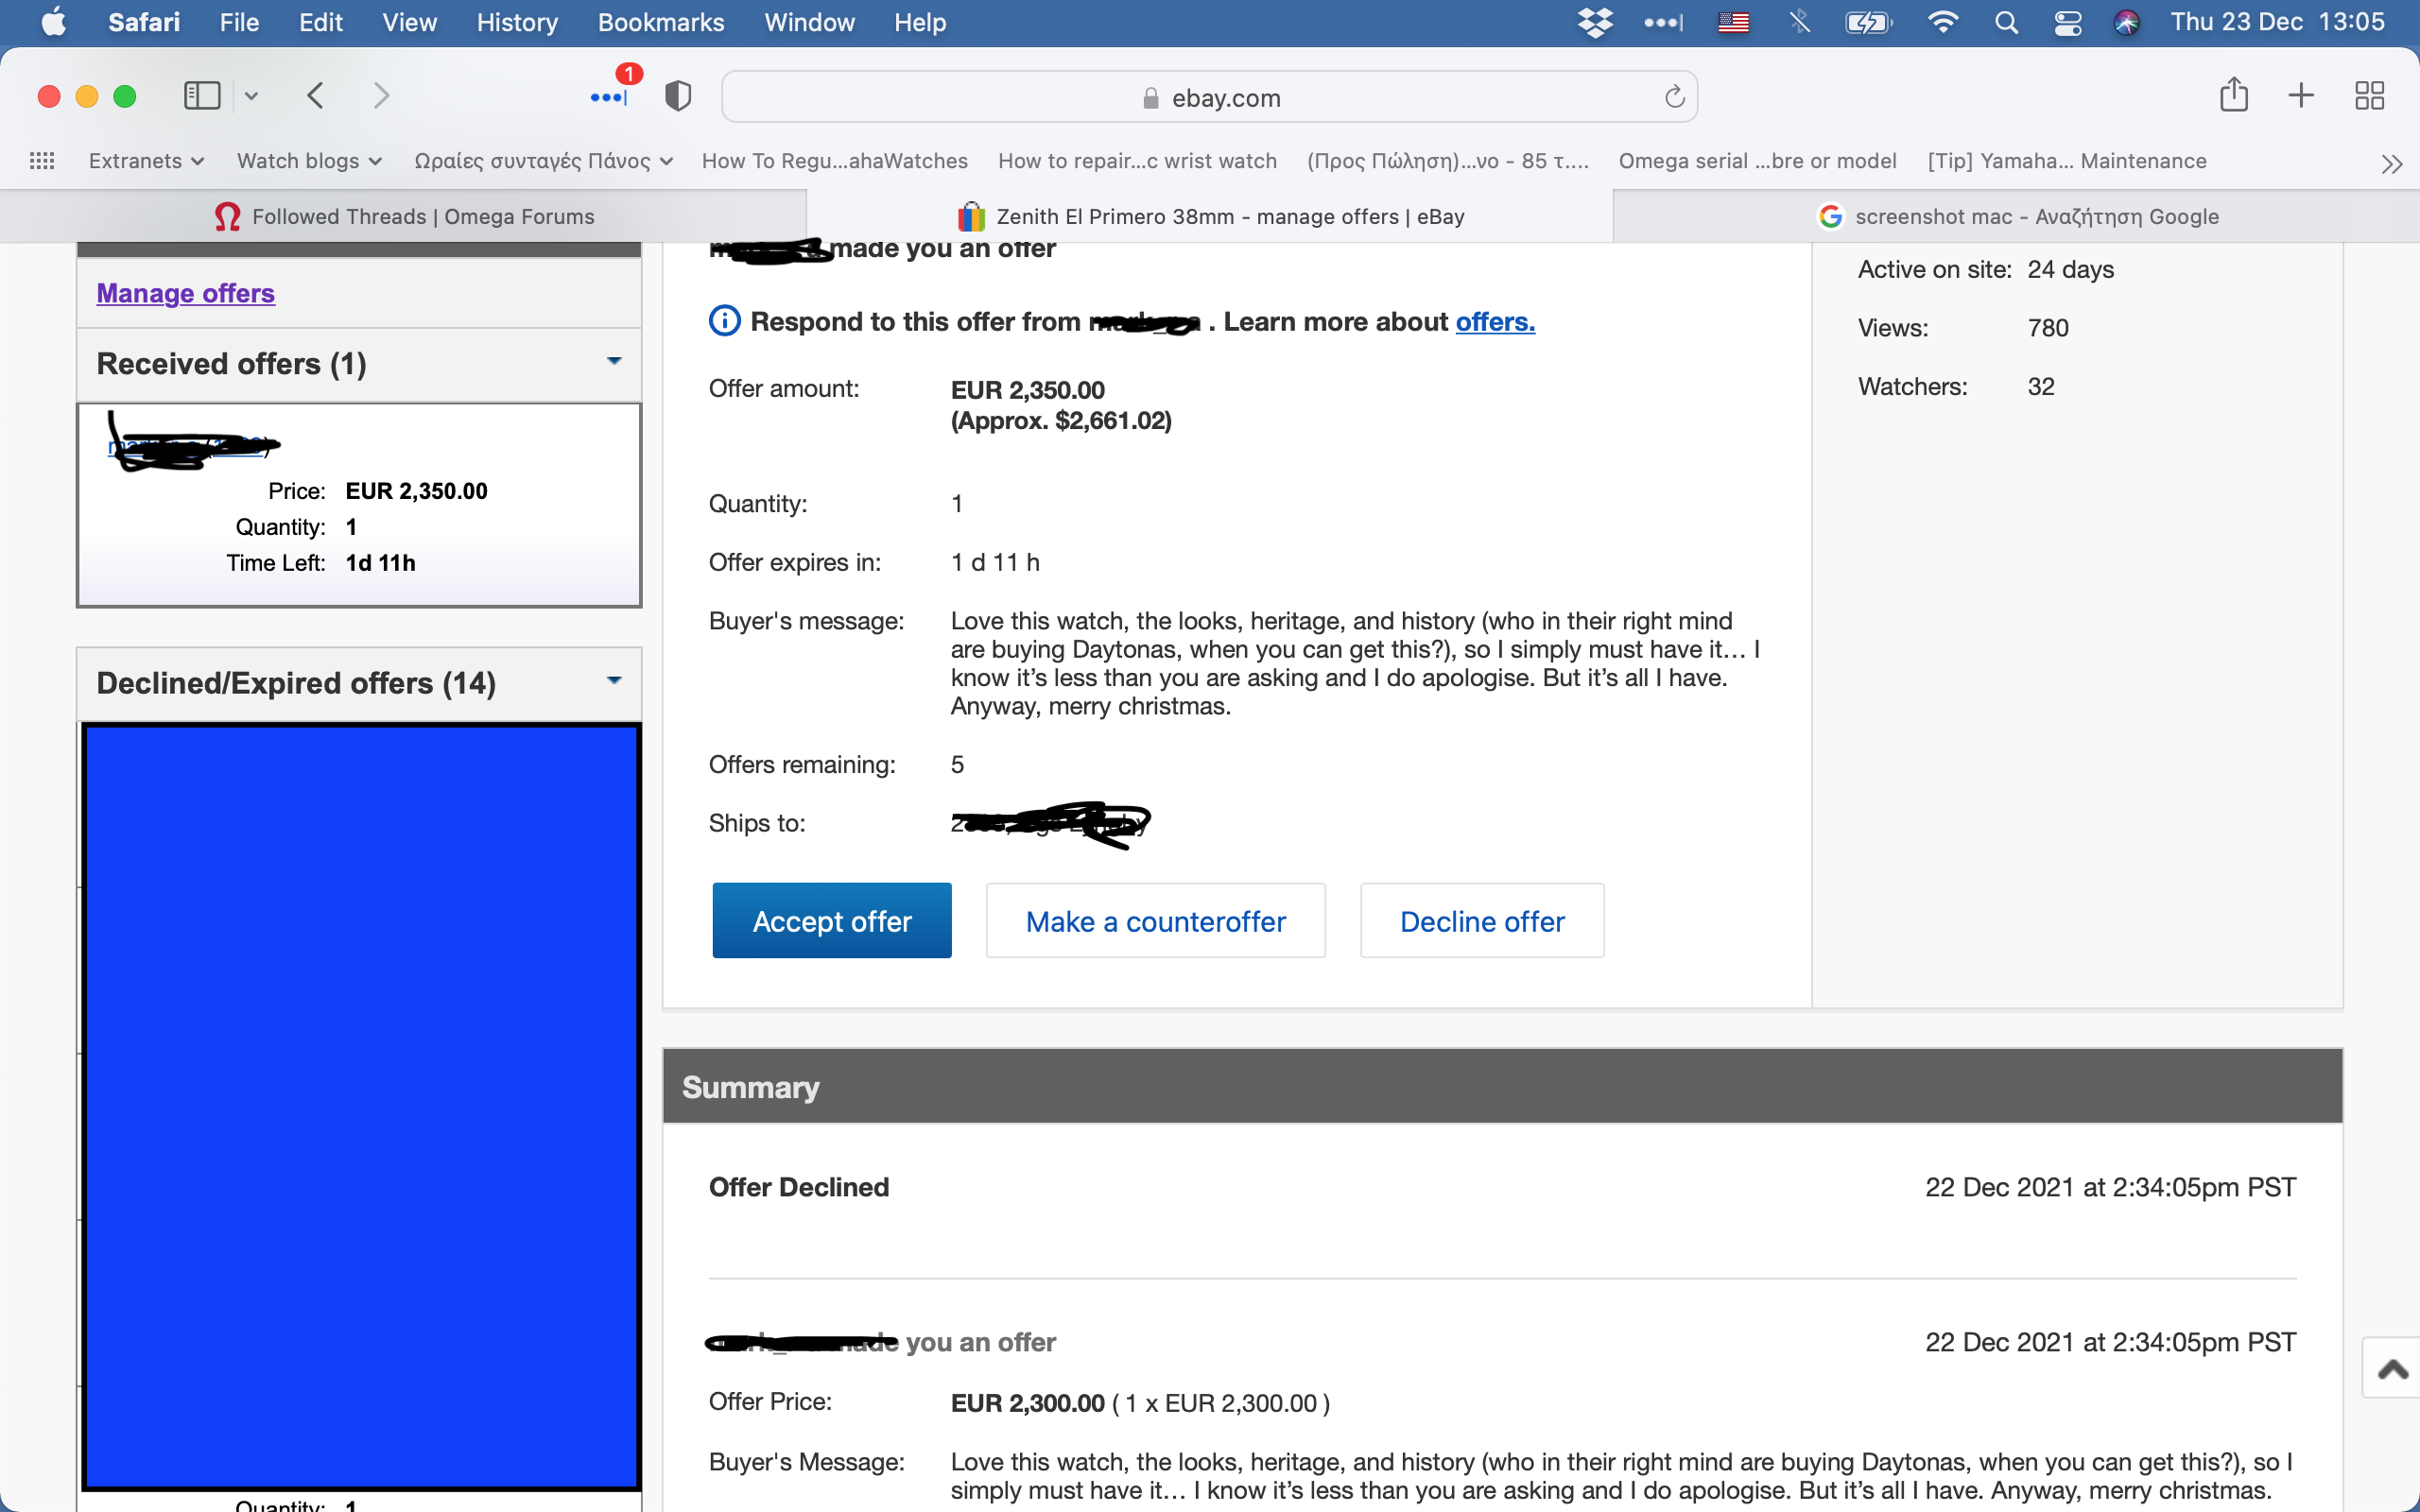
Task: Collapse the Received offers section
Action: pos(614,361)
